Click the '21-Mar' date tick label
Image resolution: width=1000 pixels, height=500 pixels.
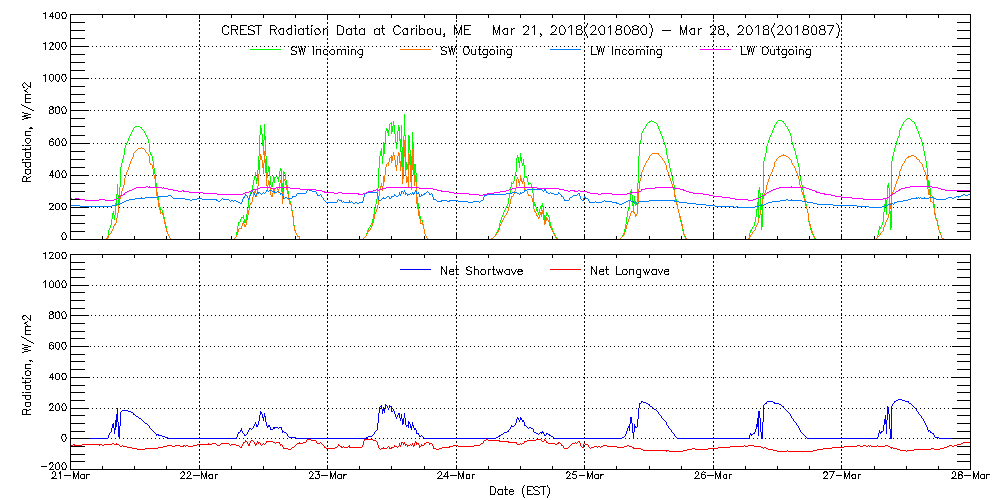(x=71, y=476)
